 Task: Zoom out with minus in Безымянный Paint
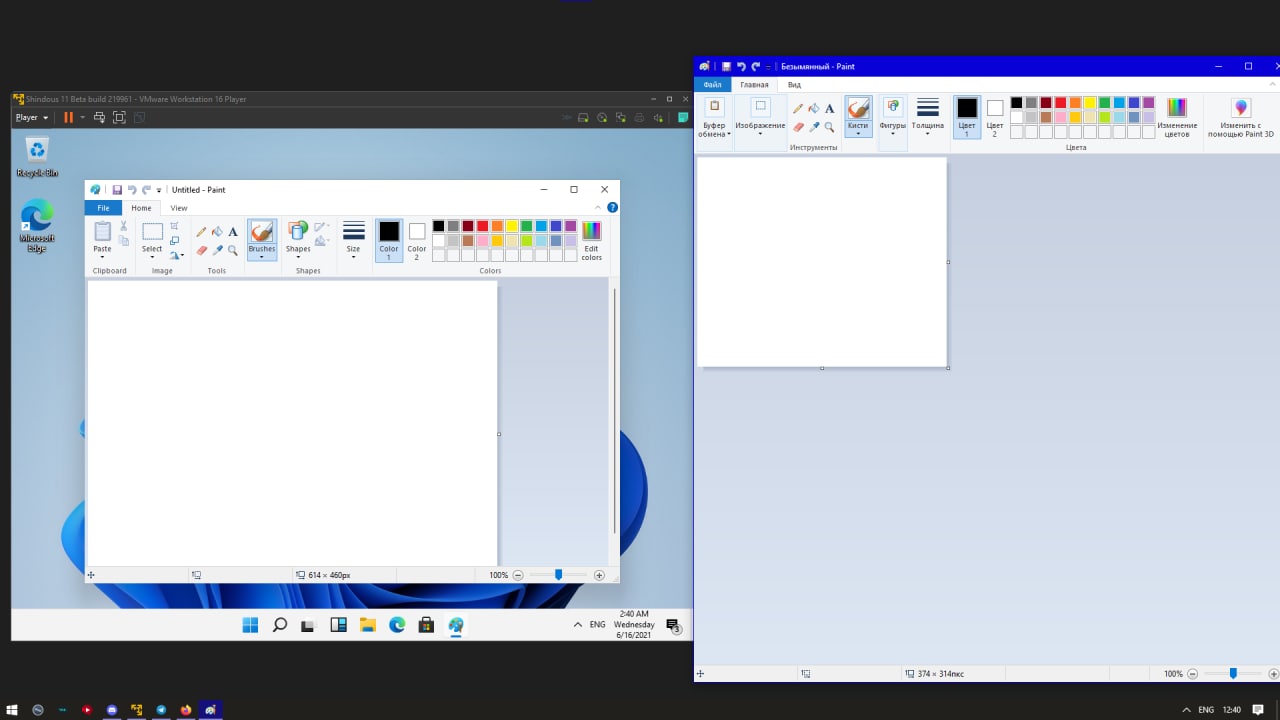tap(1192, 674)
